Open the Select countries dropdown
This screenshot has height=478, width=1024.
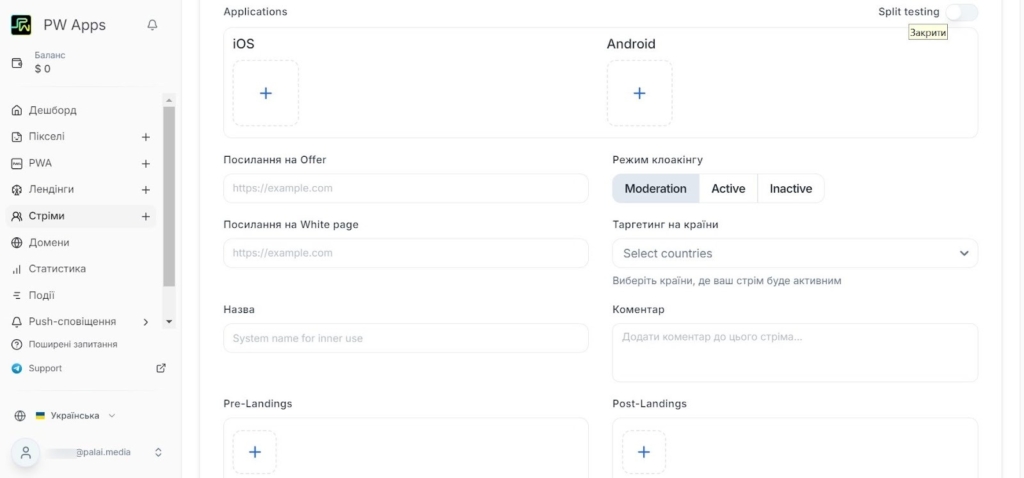pyautogui.click(x=795, y=253)
